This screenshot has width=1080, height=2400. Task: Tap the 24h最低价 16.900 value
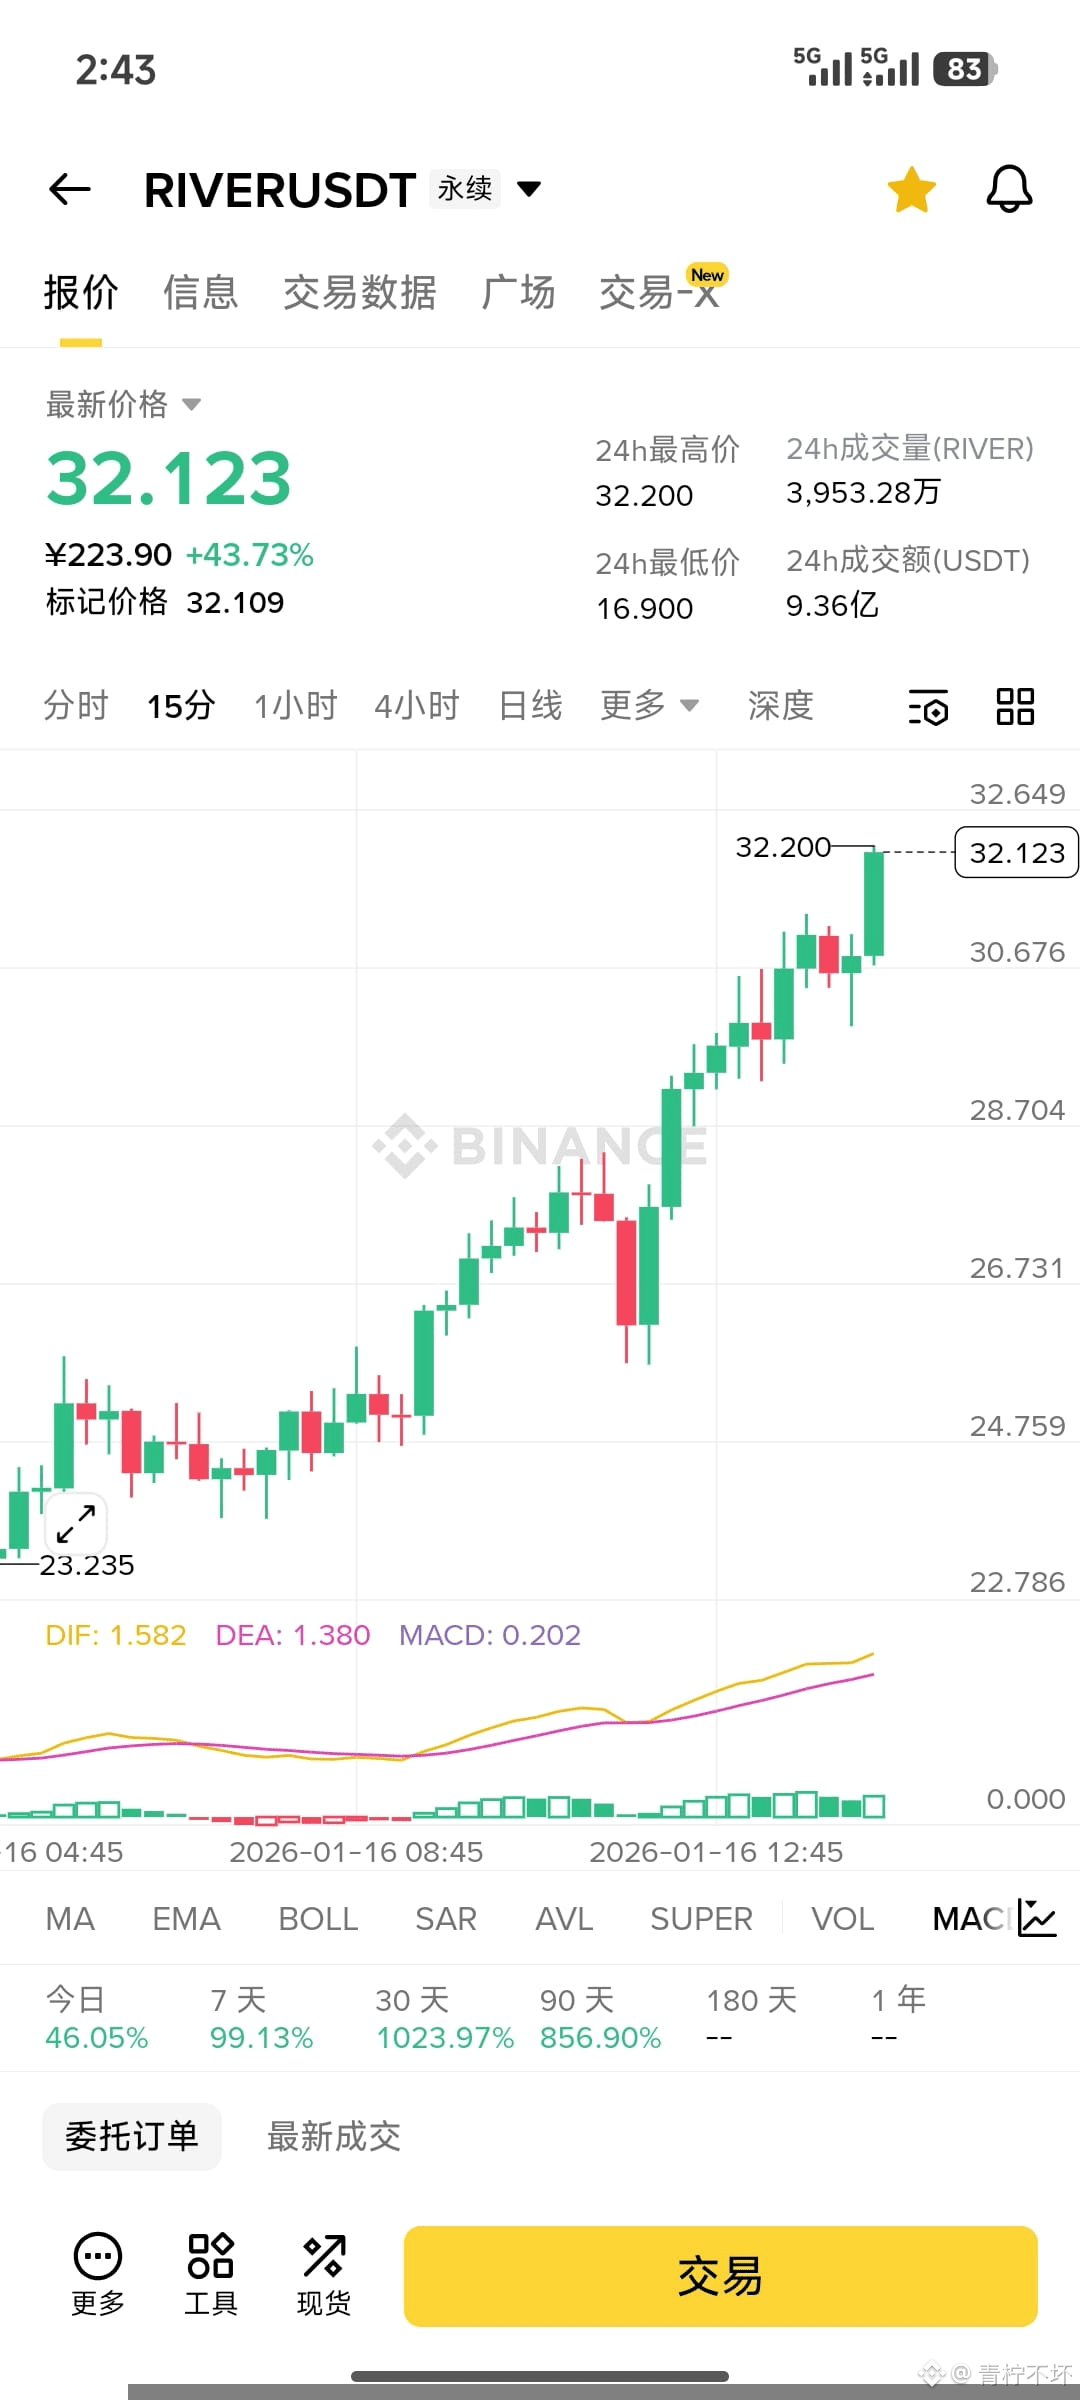pos(645,608)
